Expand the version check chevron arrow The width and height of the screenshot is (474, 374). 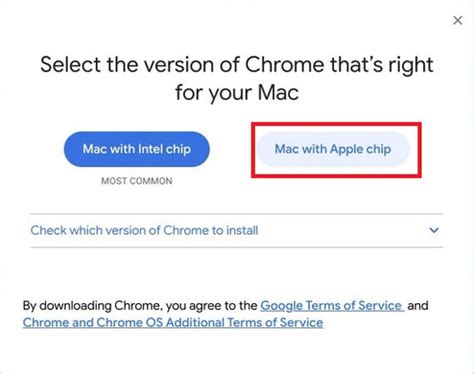coord(434,230)
